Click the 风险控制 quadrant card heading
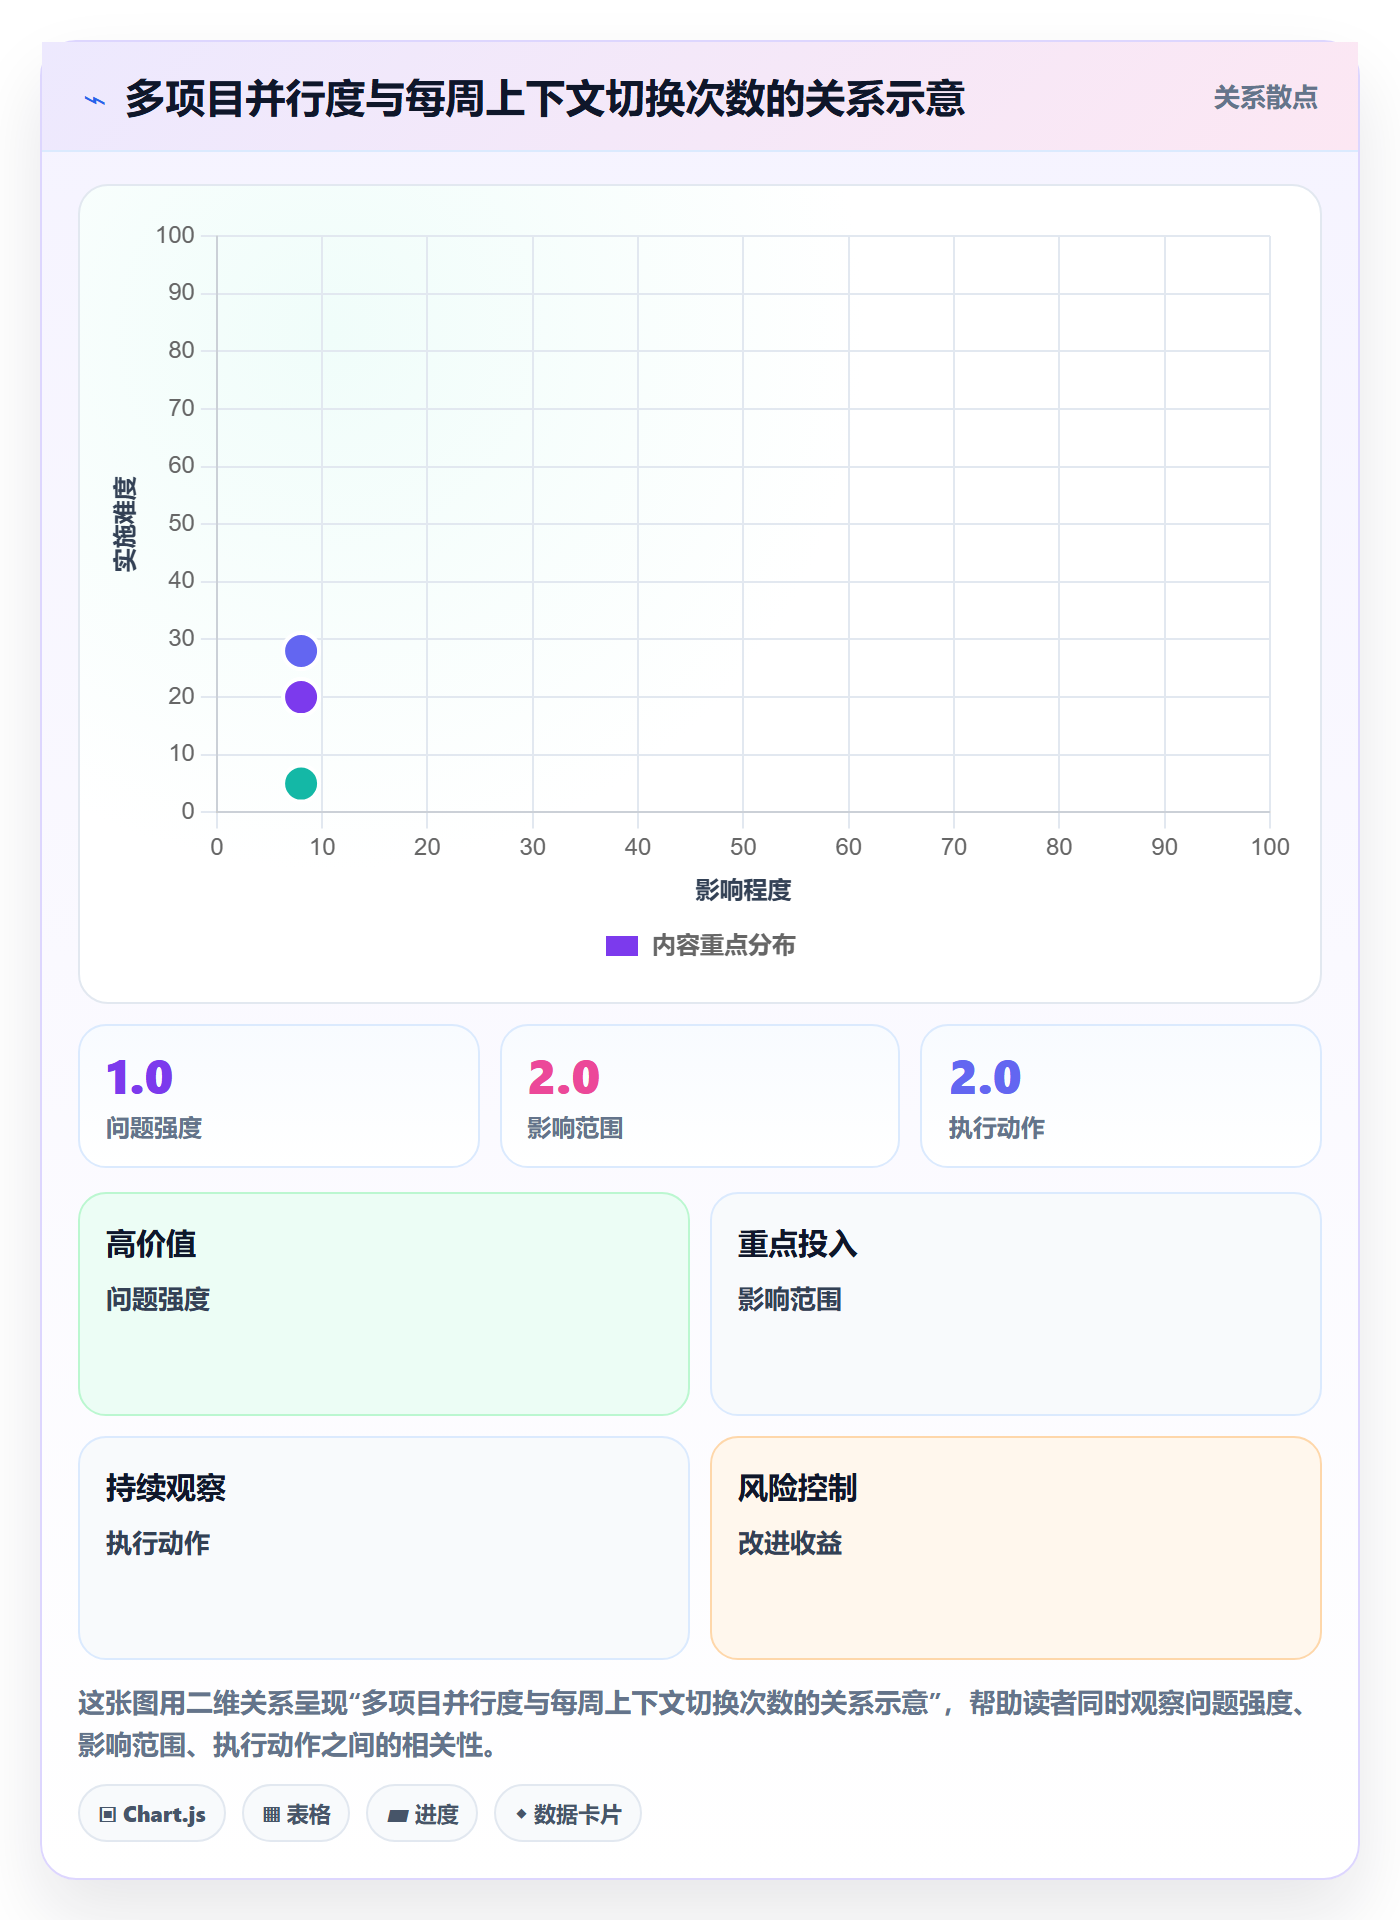This screenshot has height=1920, width=1400. coord(798,1488)
